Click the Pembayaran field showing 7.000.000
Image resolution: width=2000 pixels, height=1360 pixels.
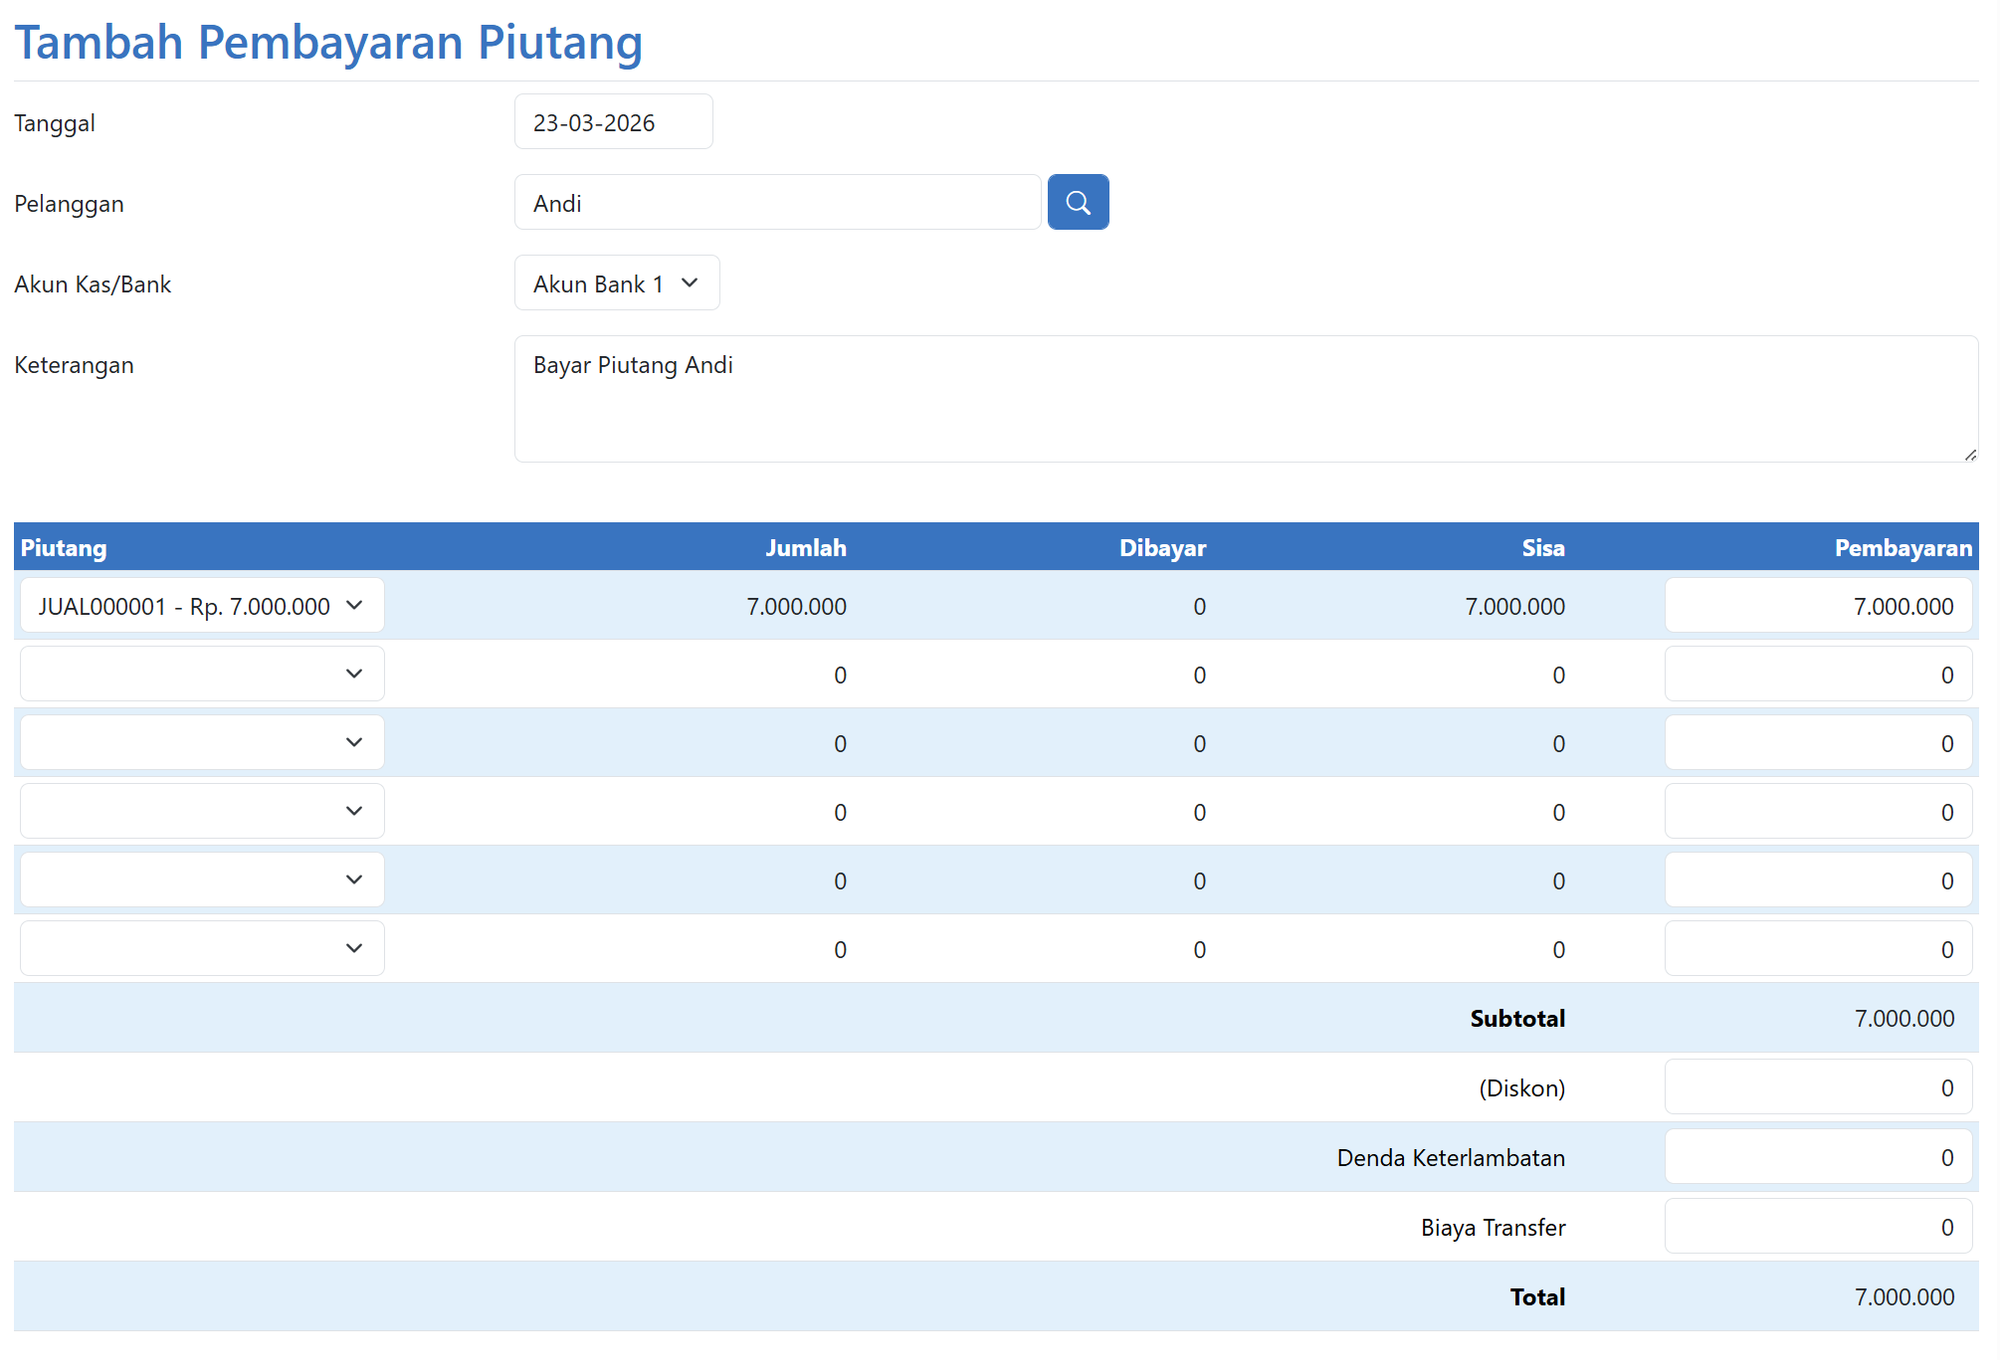1818,605
